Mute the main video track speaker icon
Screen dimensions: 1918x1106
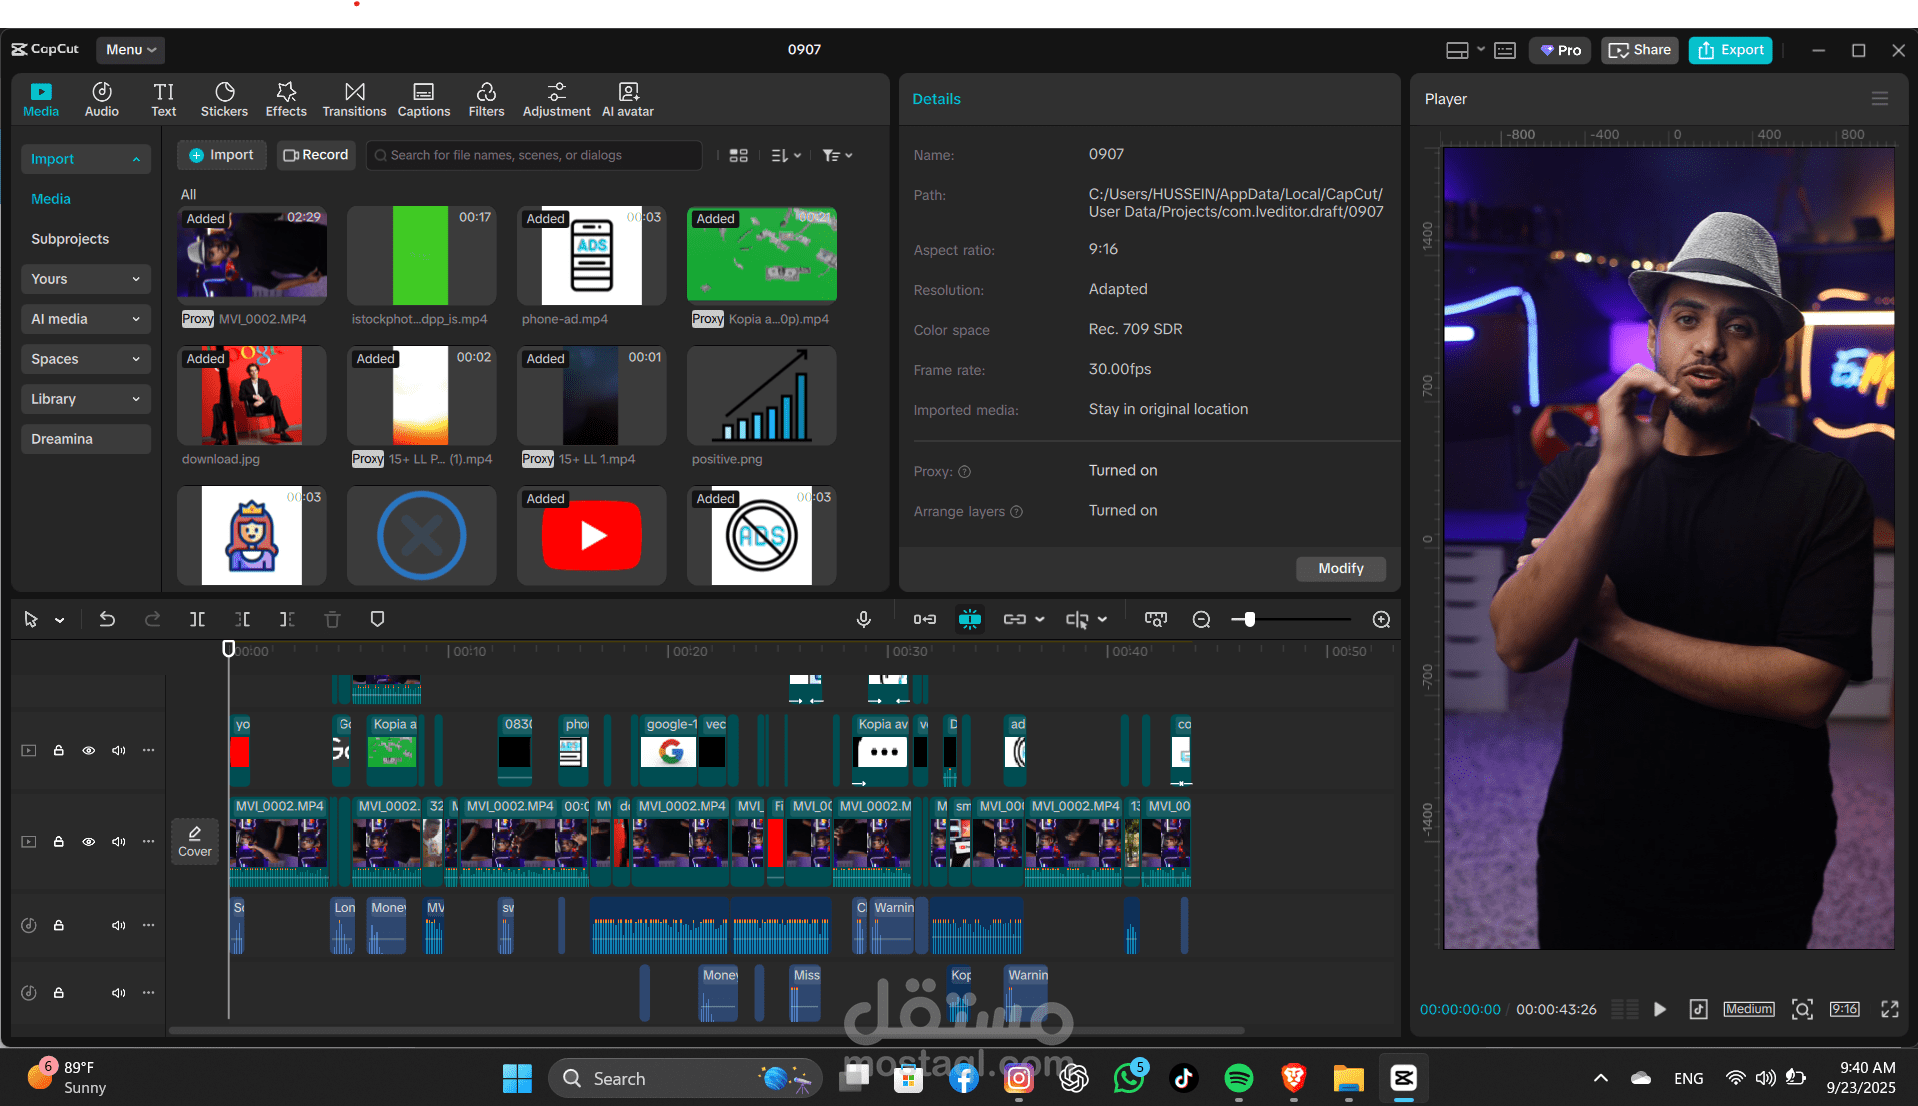pos(119,842)
